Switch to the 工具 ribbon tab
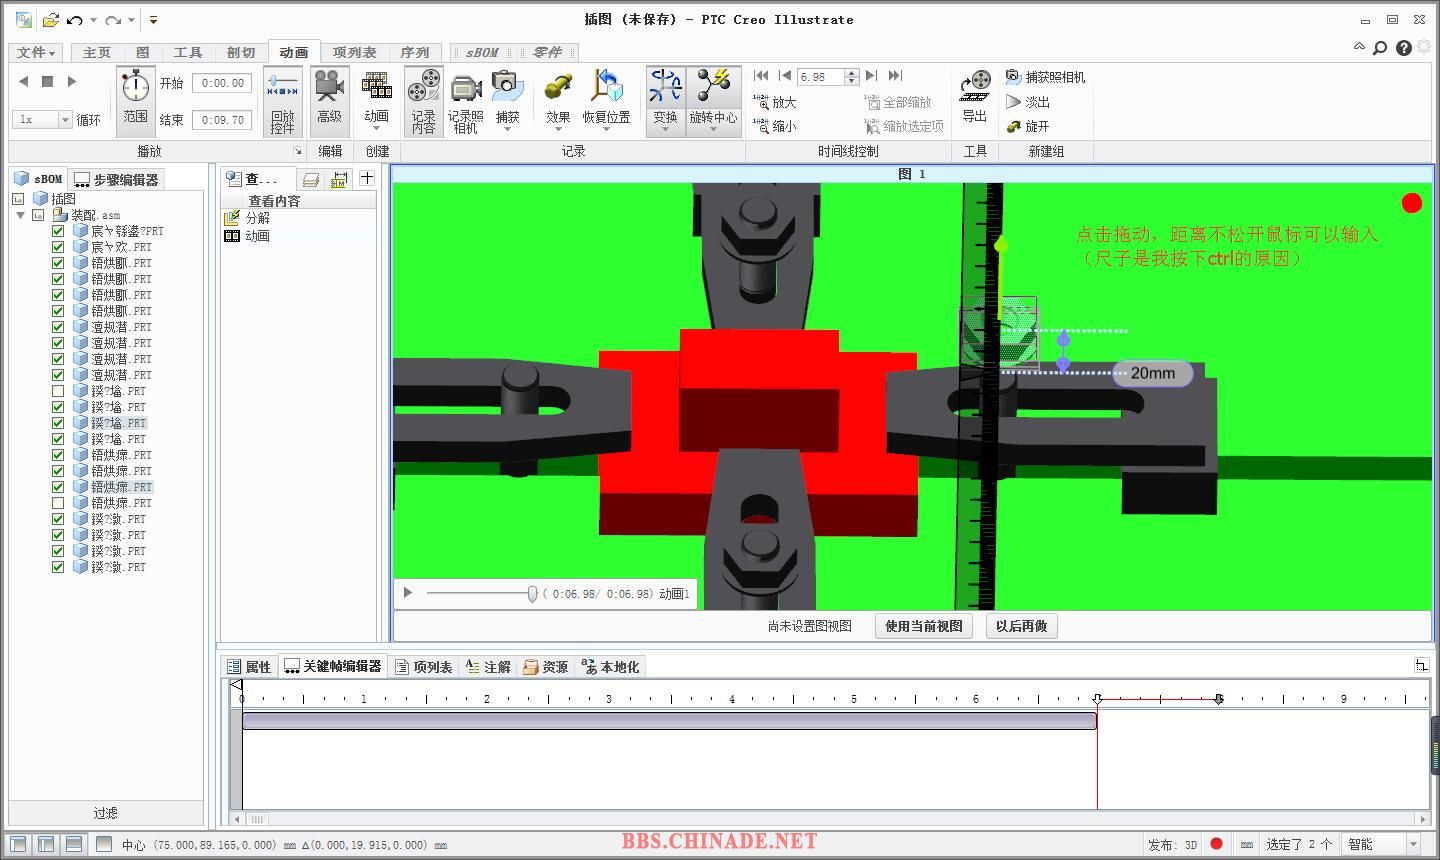This screenshot has height=860, width=1440. tap(188, 52)
